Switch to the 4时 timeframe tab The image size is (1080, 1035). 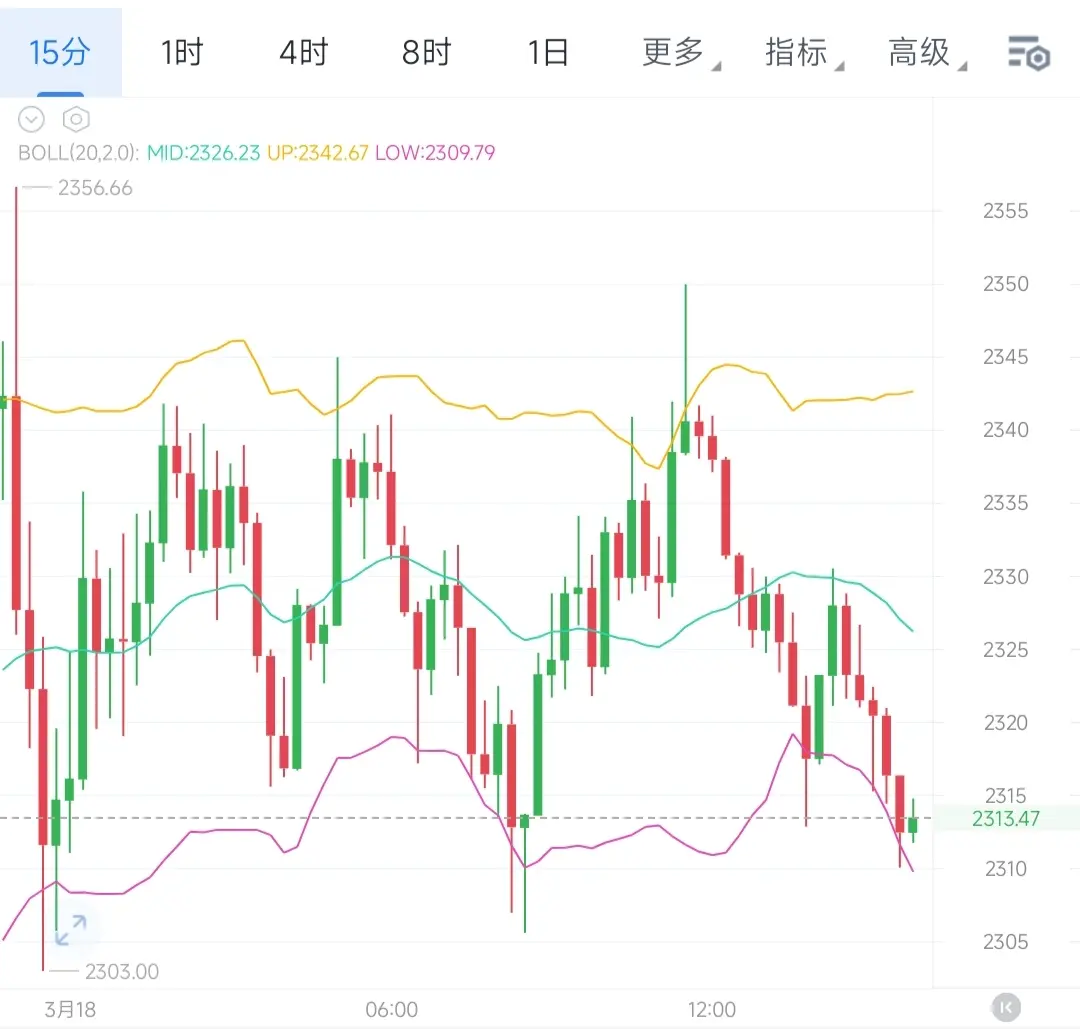(304, 53)
